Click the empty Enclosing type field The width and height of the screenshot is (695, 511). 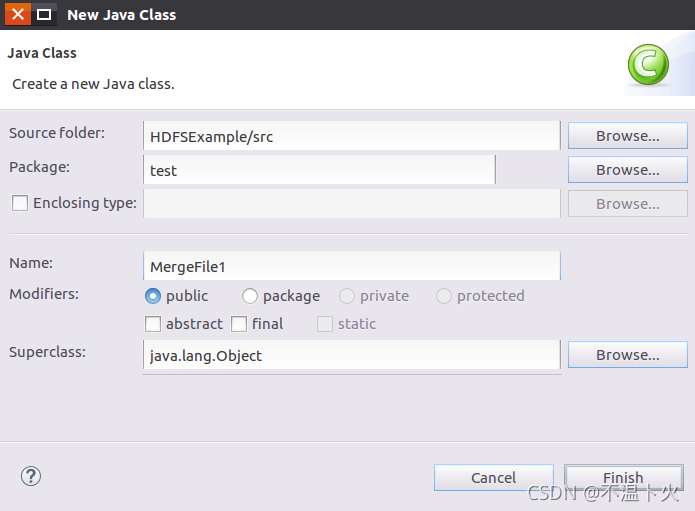(352, 204)
